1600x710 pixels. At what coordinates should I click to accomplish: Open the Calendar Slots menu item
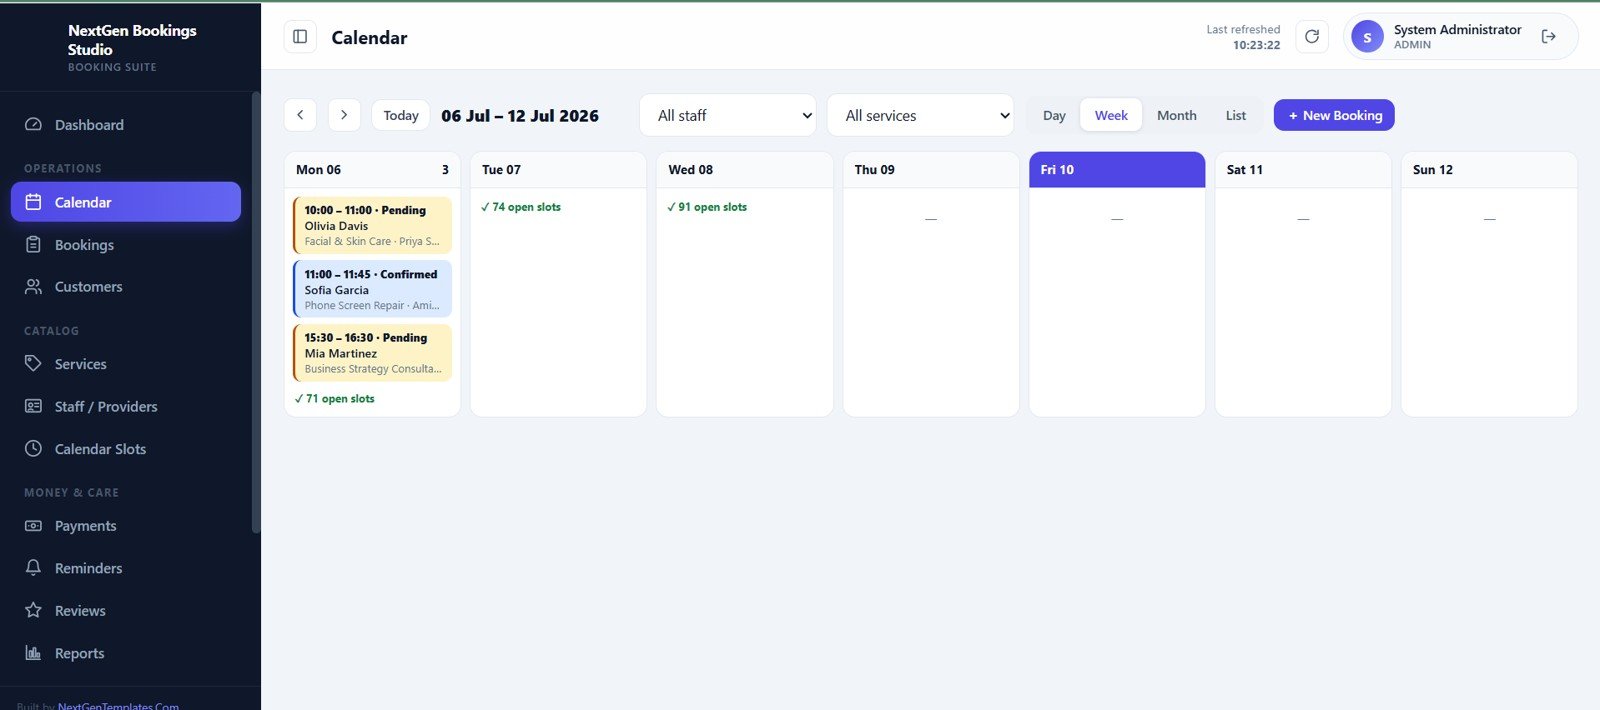pos(126,449)
